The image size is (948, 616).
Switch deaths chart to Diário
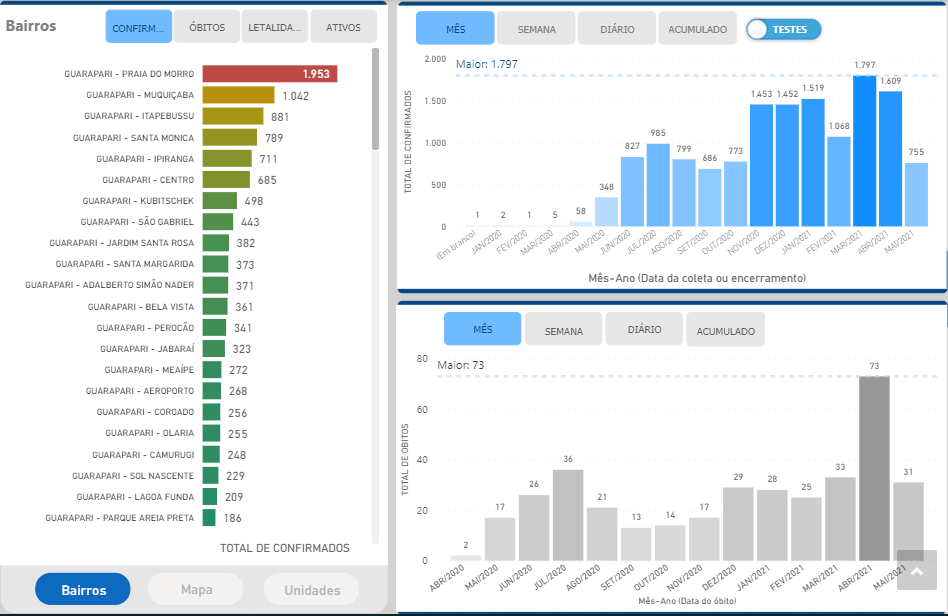(644, 330)
